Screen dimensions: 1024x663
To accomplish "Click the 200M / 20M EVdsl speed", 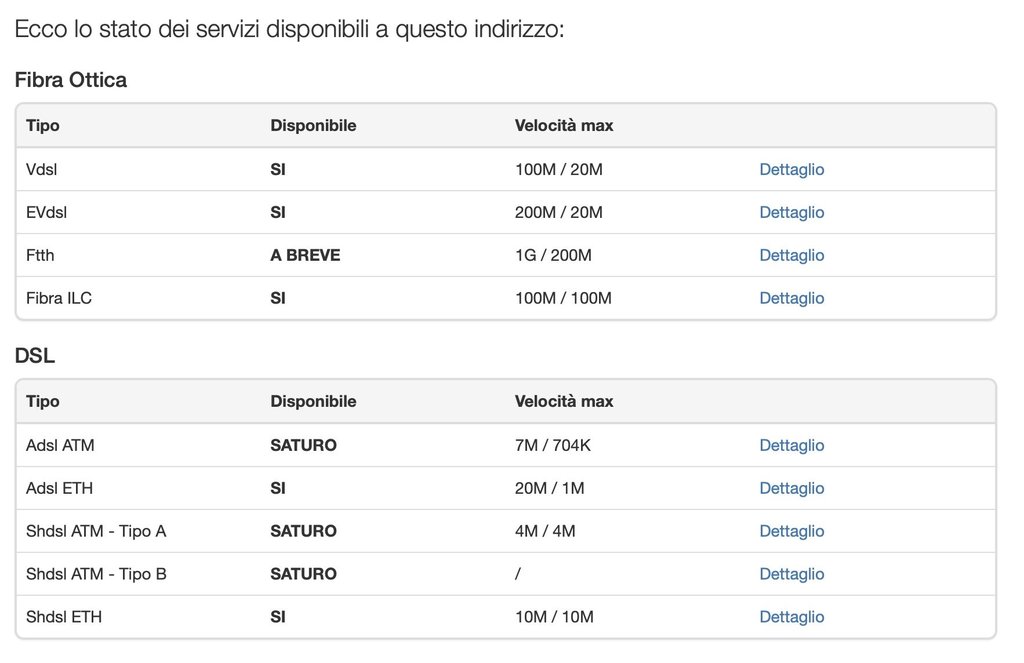I will tap(559, 212).
